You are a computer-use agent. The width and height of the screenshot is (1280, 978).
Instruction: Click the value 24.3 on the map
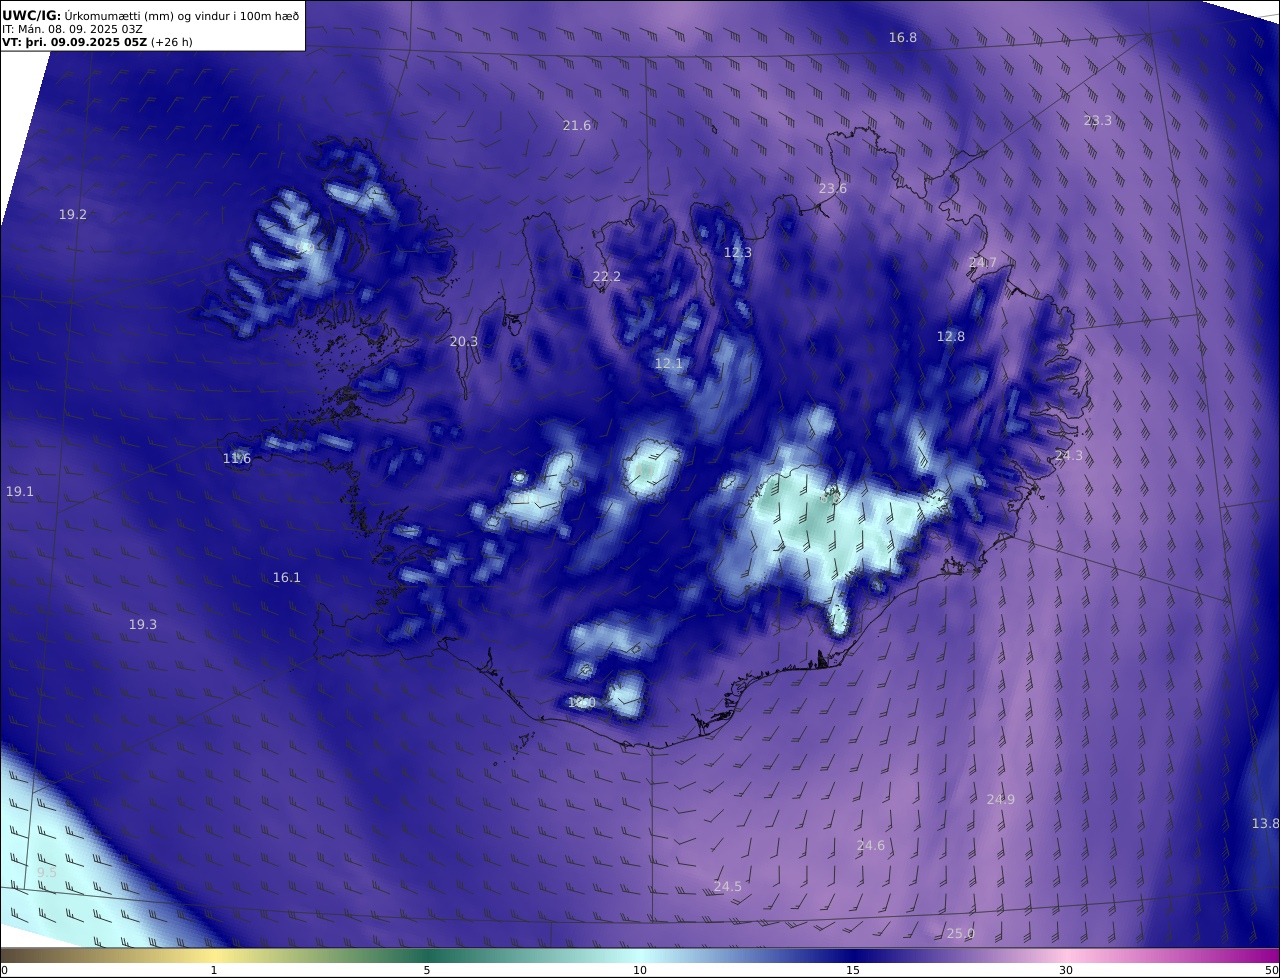[1069, 455]
